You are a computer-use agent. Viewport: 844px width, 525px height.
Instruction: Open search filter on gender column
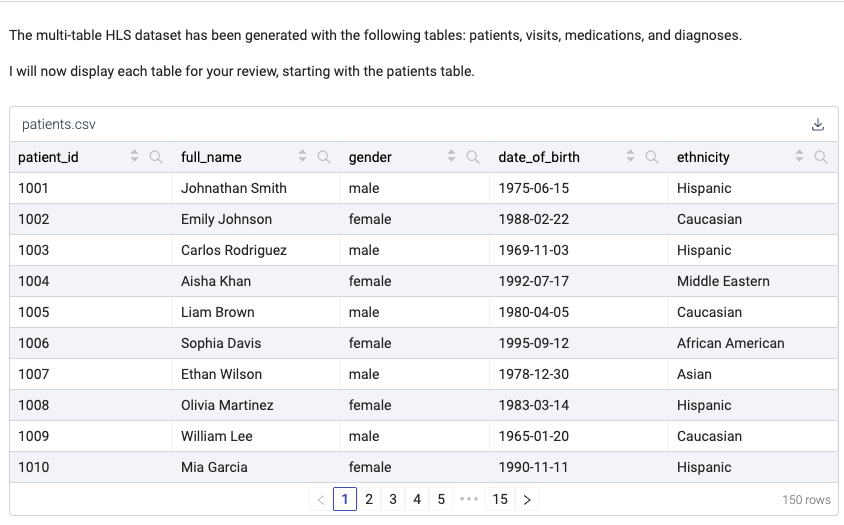tap(473, 157)
